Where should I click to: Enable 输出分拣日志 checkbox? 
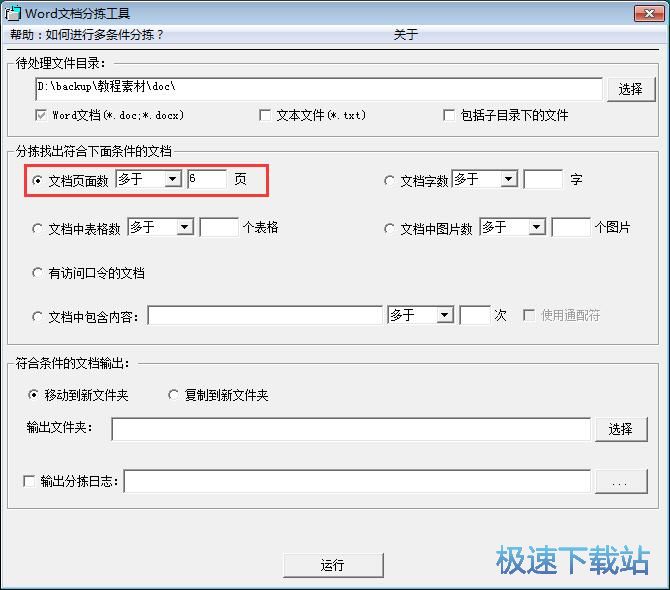pyautogui.click(x=29, y=481)
